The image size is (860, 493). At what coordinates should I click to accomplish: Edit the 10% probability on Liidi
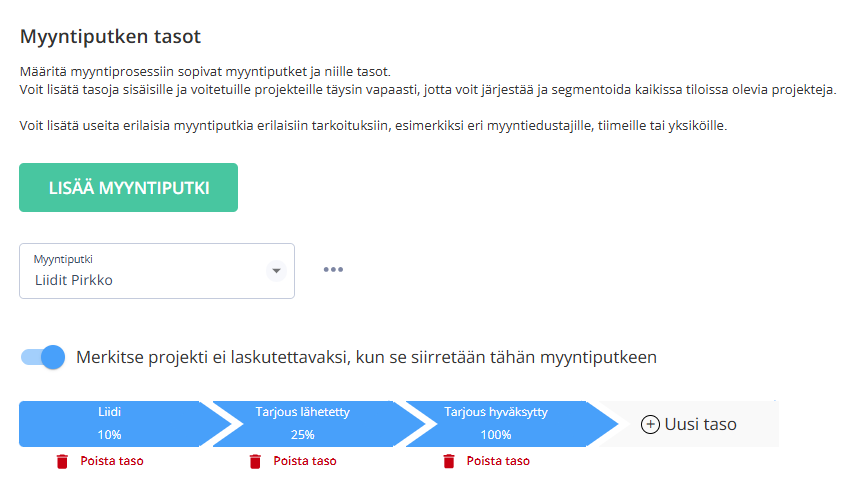(110, 435)
